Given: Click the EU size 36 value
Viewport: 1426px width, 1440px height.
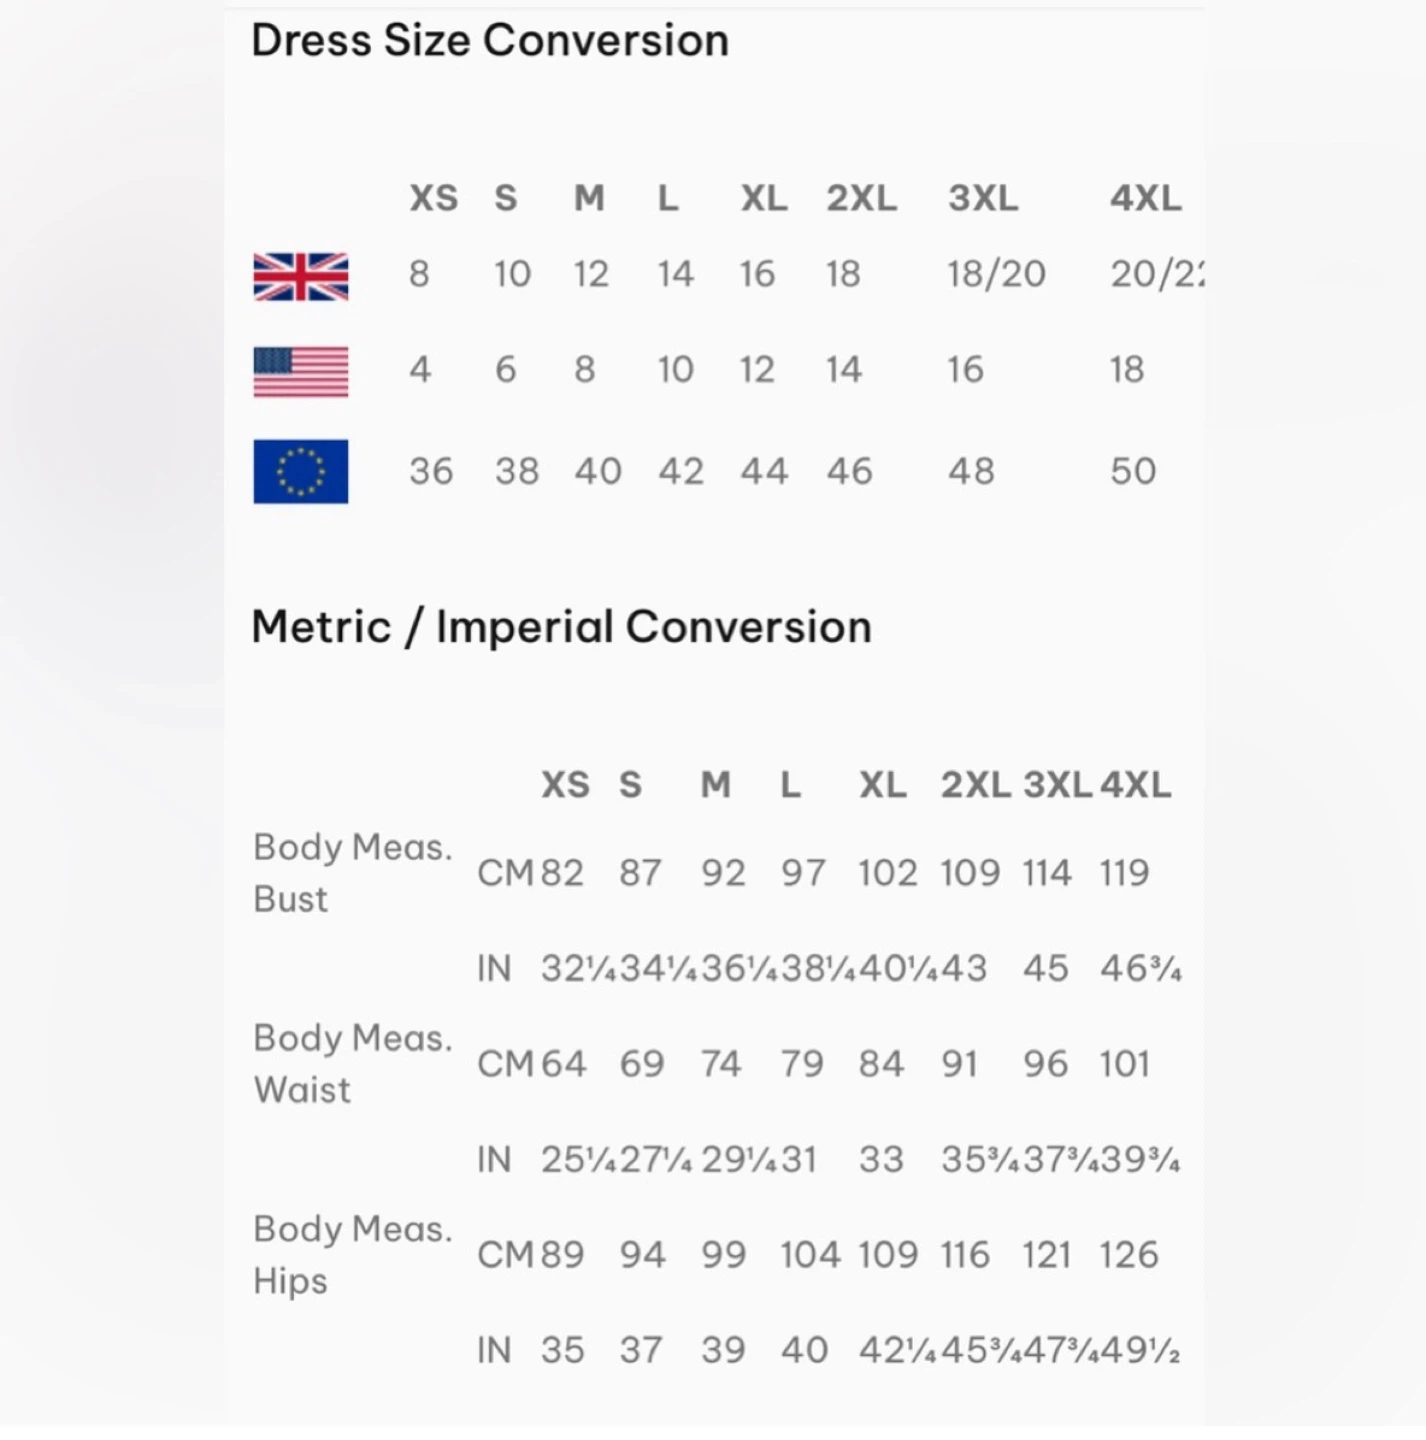Looking at the screenshot, I should (x=431, y=471).
